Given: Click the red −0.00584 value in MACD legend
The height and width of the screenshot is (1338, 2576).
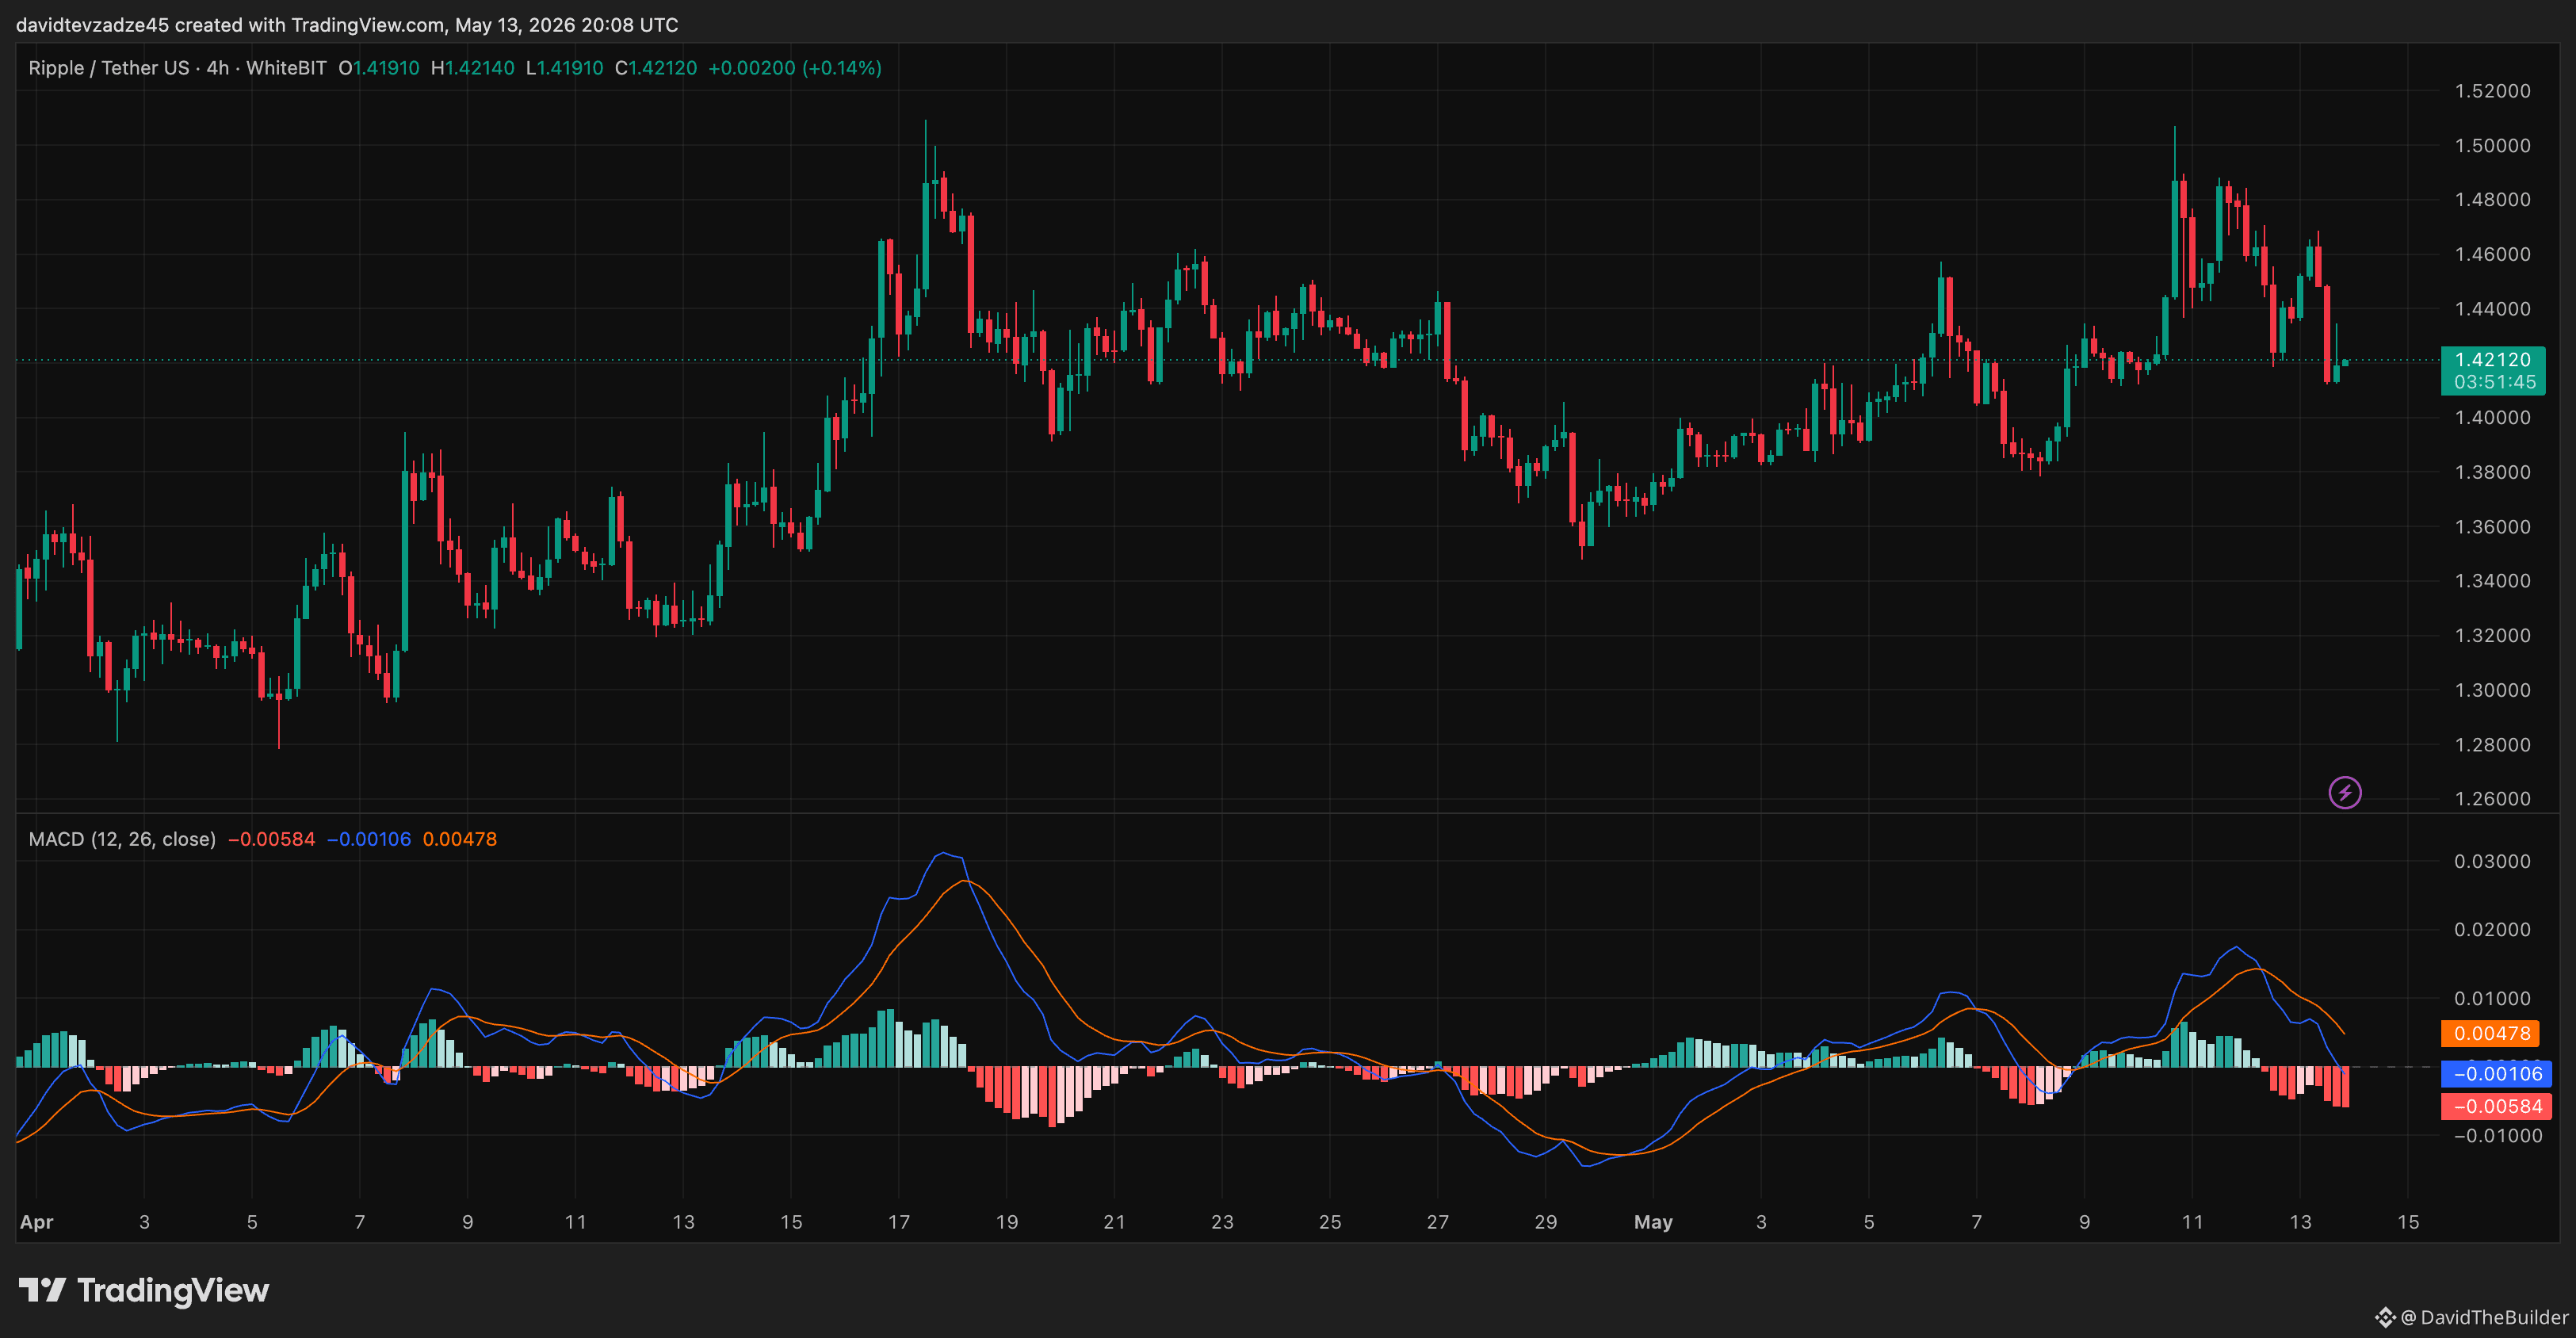Looking at the screenshot, I should [x=271, y=839].
